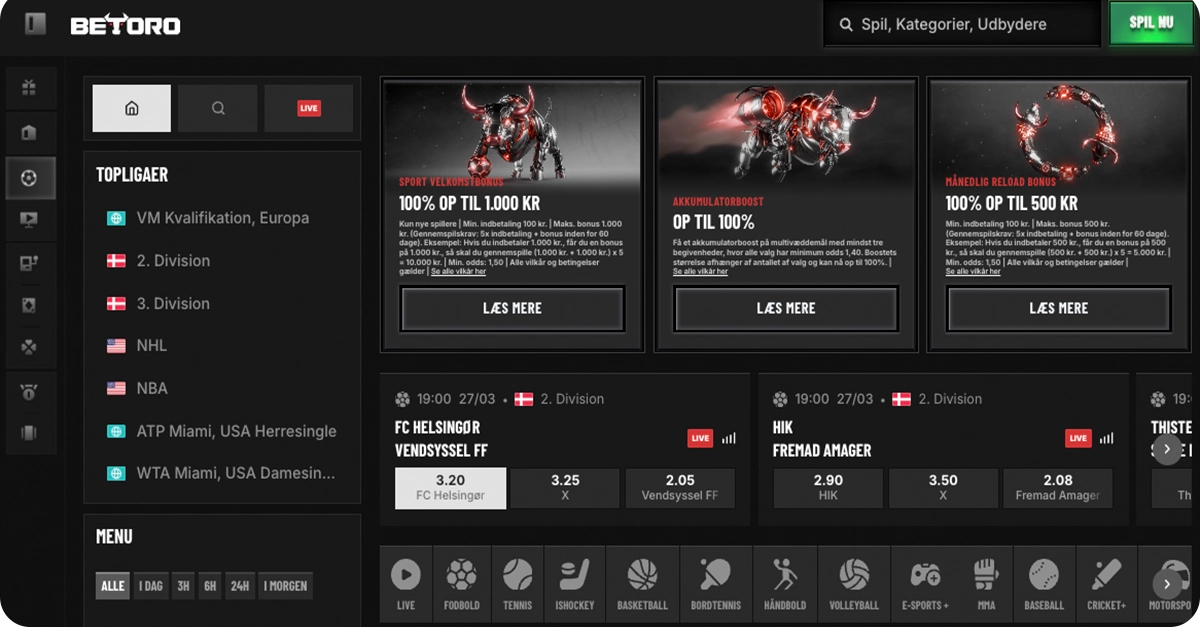The height and width of the screenshot is (627, 1200).
Task: Click the BETORO logo
Action: 126,25
